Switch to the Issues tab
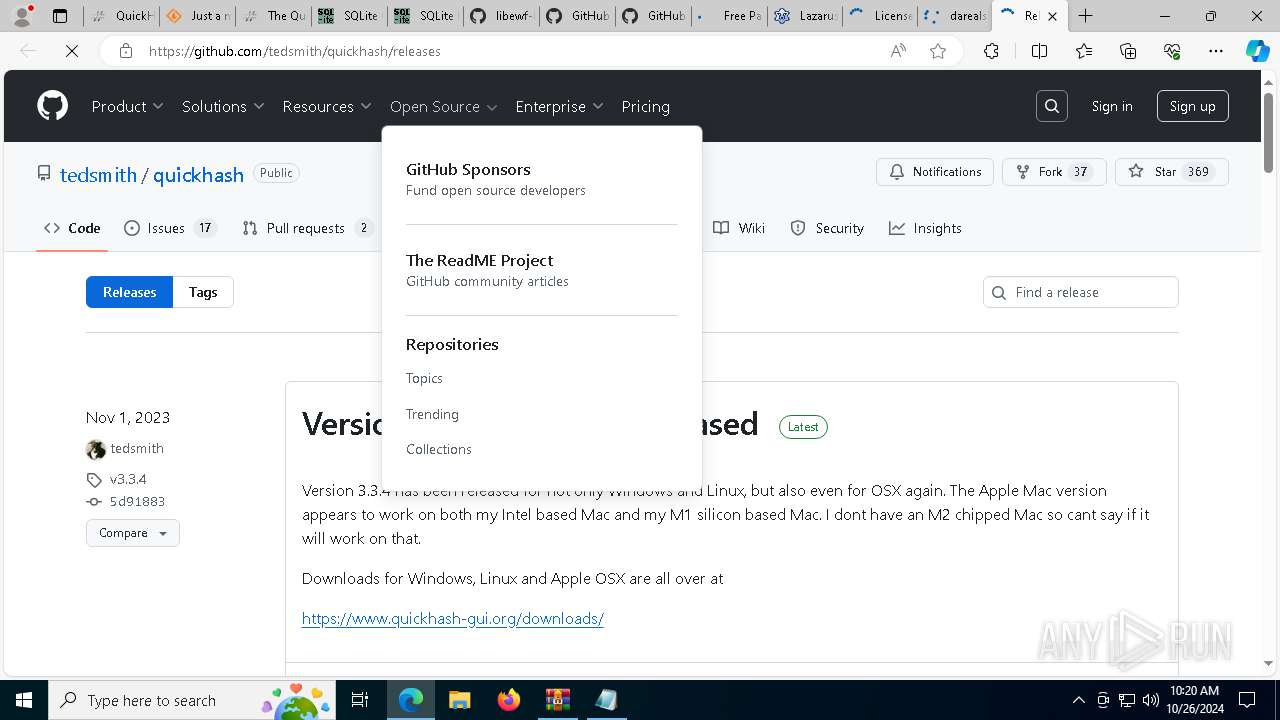Screen dimensions: 1280x720 169,228
